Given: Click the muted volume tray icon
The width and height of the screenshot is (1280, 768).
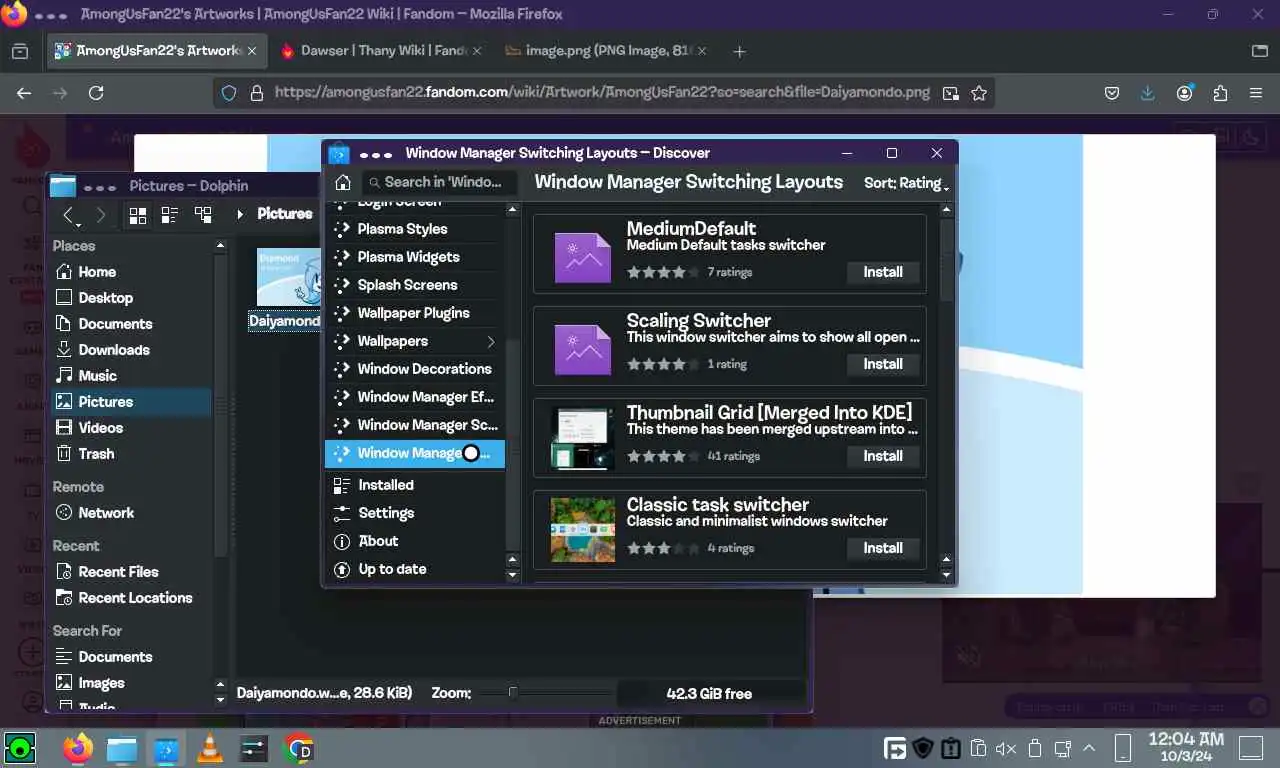Looking at the screenshot, I should 1006,748.
